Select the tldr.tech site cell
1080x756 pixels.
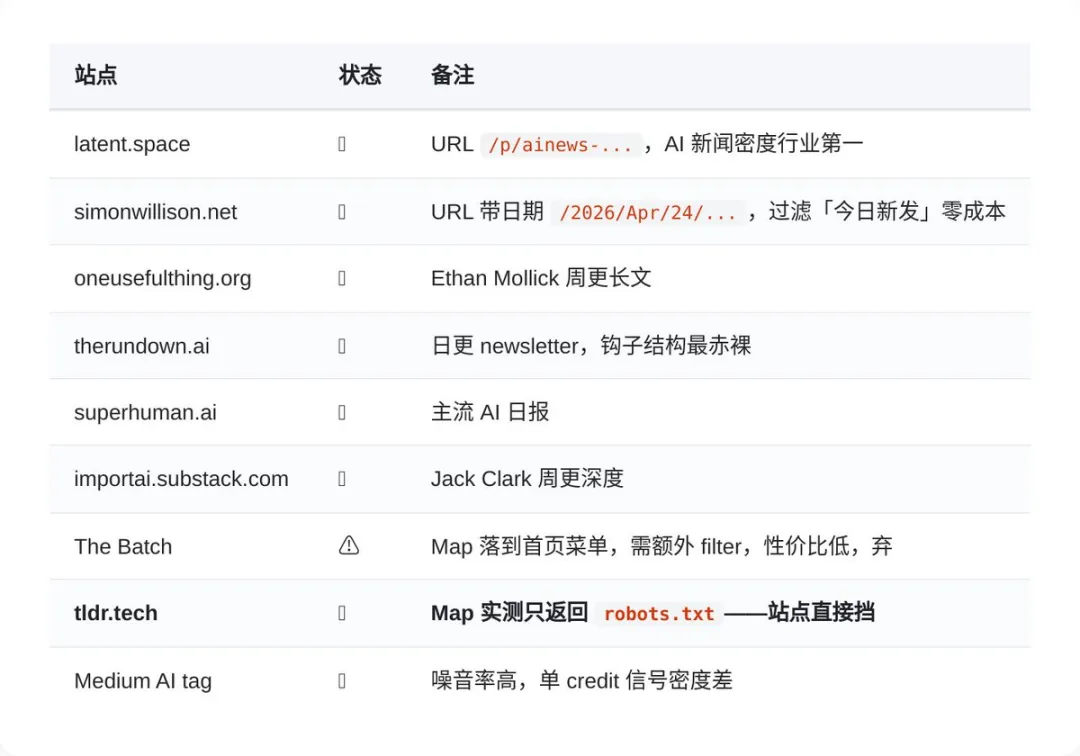point(116,613)
